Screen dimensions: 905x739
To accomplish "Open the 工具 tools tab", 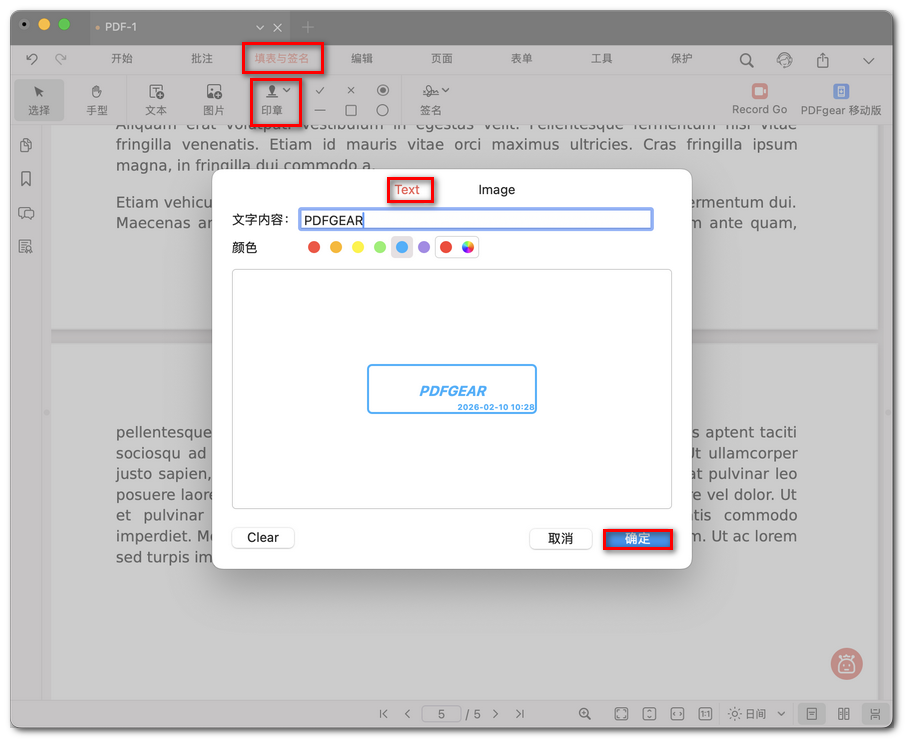I will 601,58.
